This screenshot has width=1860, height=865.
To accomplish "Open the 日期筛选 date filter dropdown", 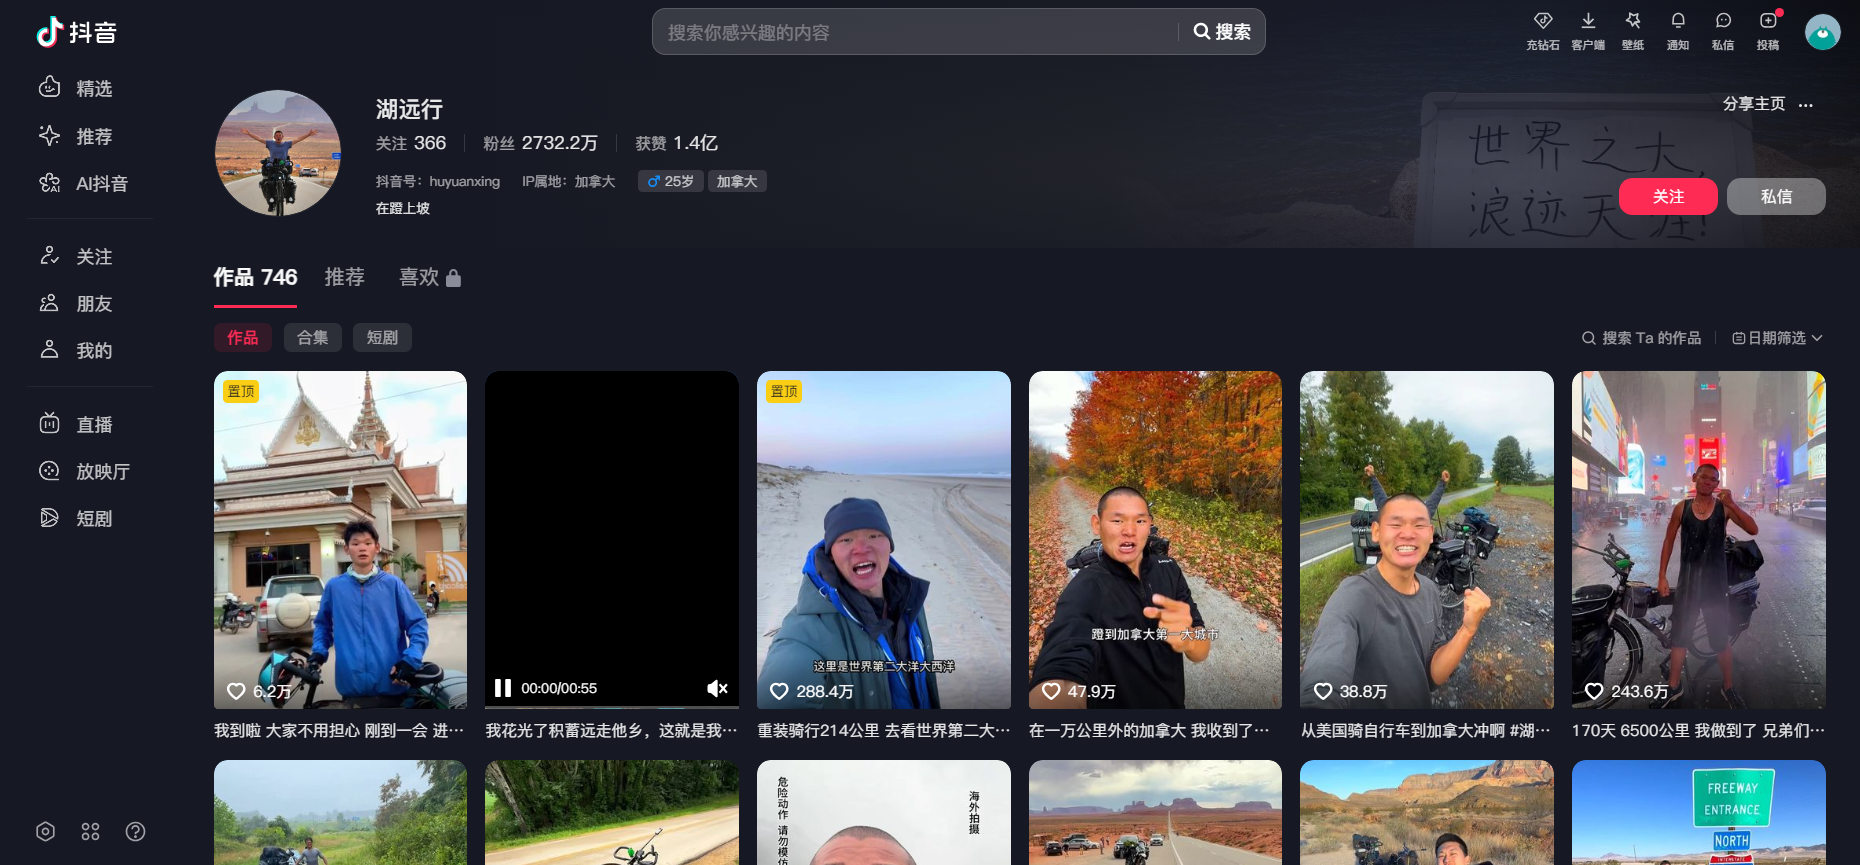I will pos(1777,338).
